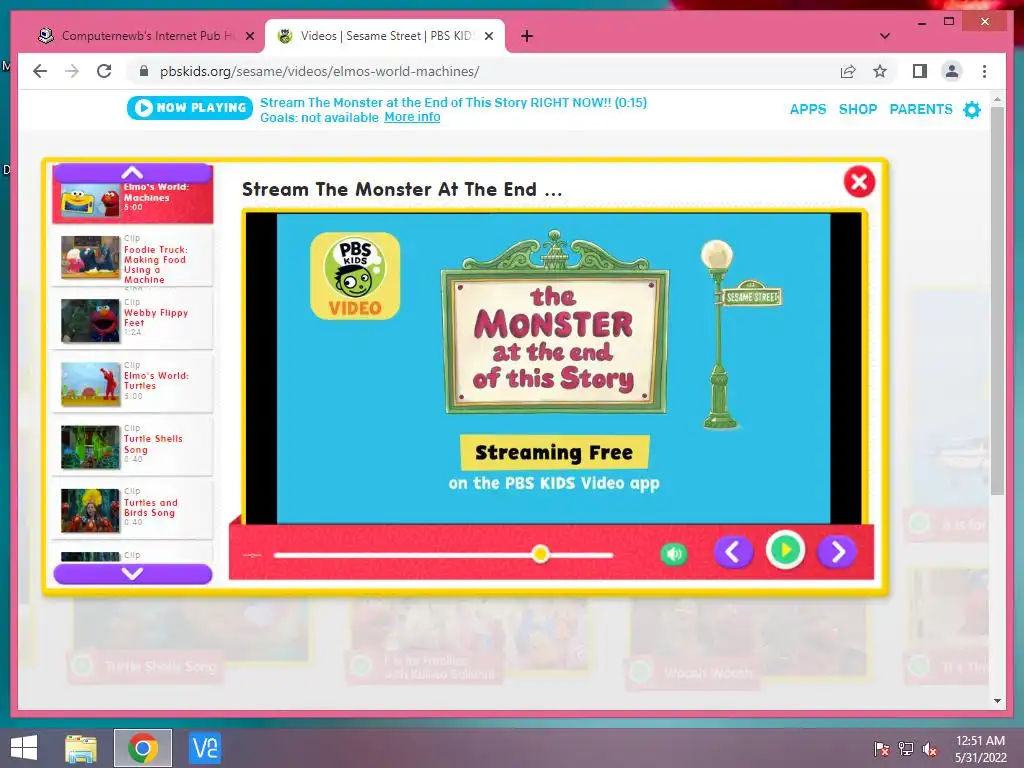
Task: Select the Foodie Truck: Making Food Using a Machine clip
Action: coord(133,258)
